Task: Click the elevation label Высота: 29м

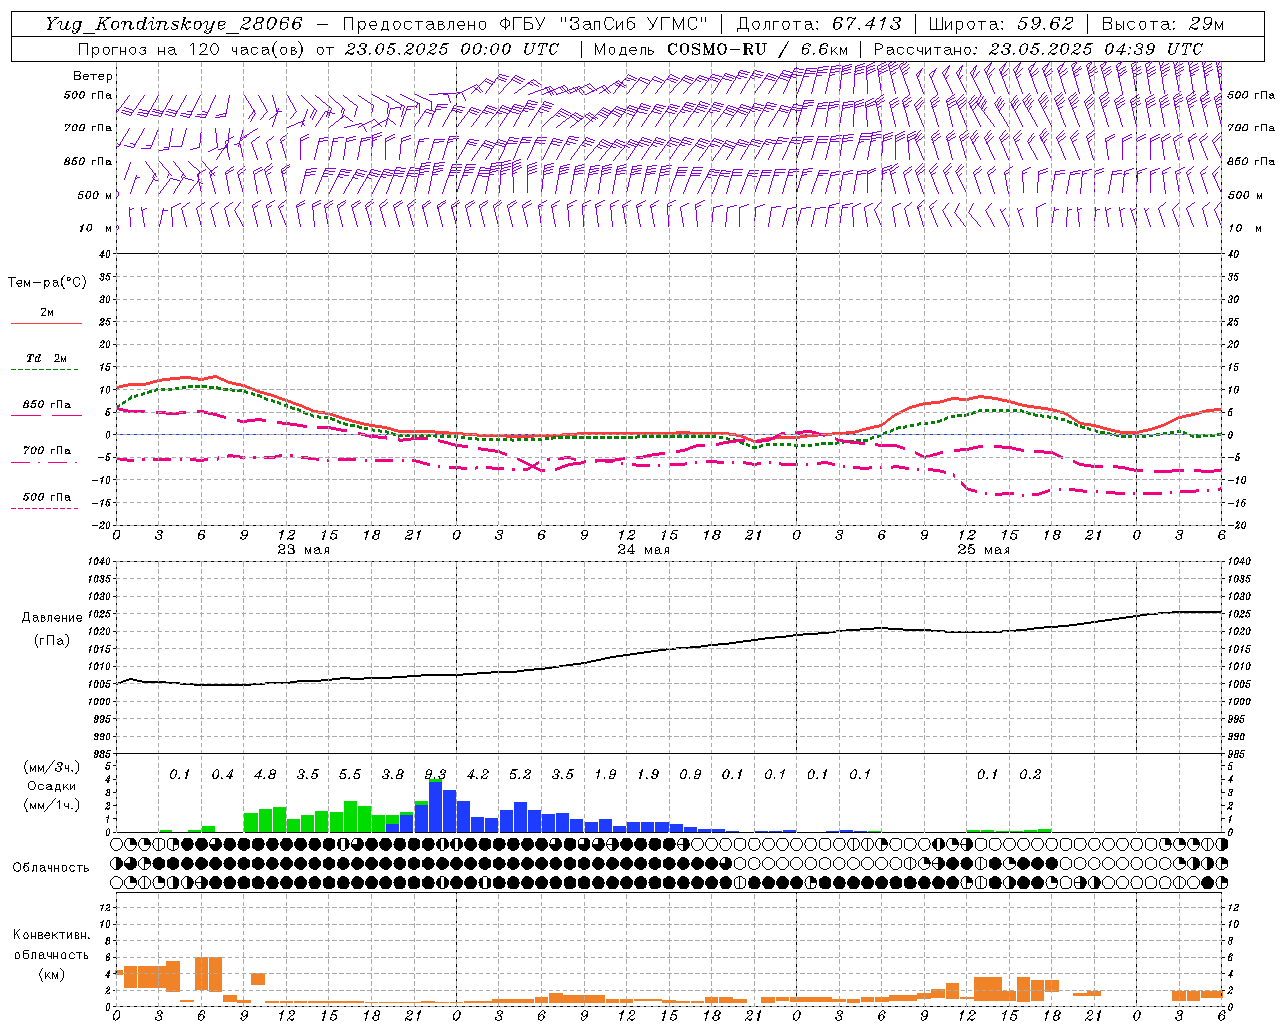Action: [1163, 24]
